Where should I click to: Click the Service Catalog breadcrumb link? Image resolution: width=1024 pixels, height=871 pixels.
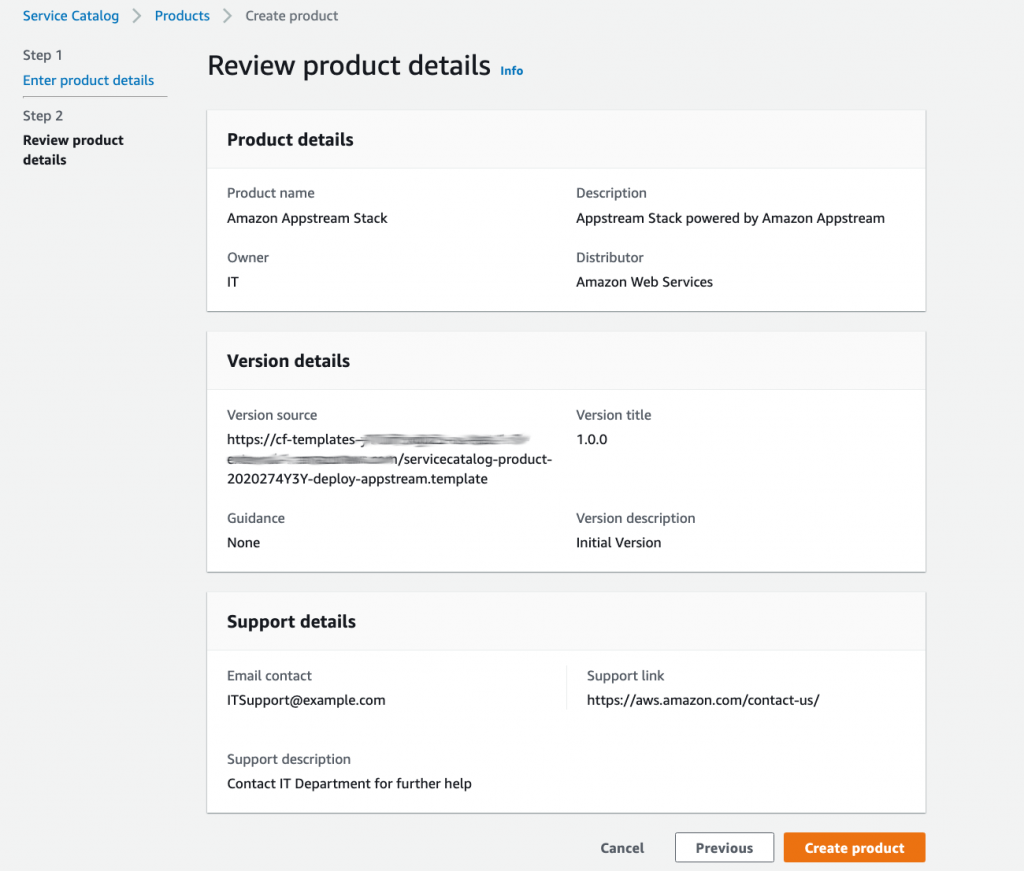(x=70, y=16)
